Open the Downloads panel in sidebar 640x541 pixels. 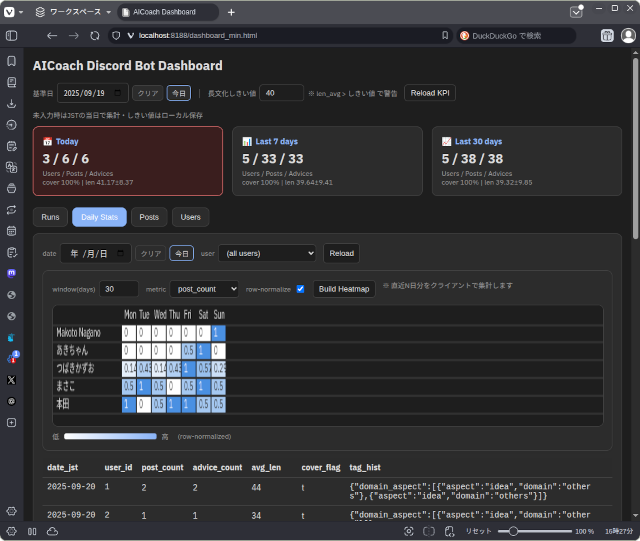12,103
